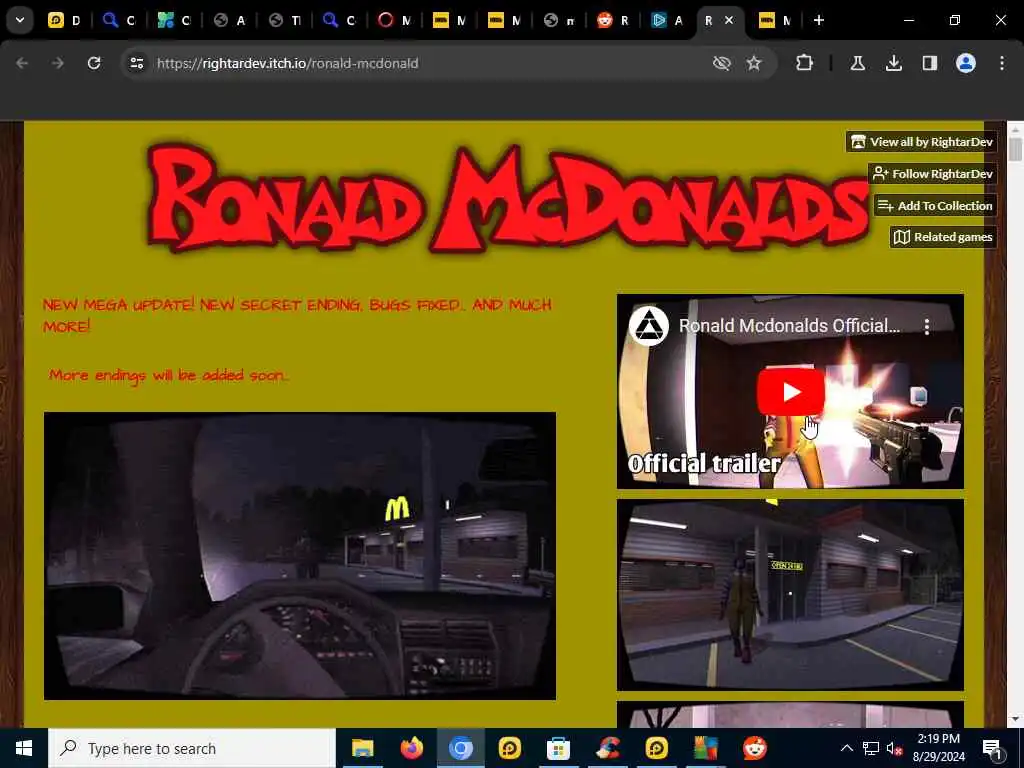Launch Firefox from the taskbar
1024x768 pixels.
[x=411, y=748]
